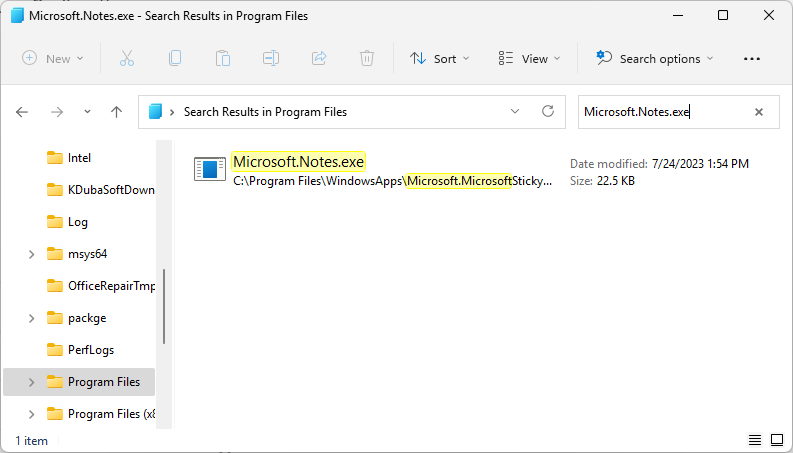Clear the search box with X
793x453 pixels.
759,112
